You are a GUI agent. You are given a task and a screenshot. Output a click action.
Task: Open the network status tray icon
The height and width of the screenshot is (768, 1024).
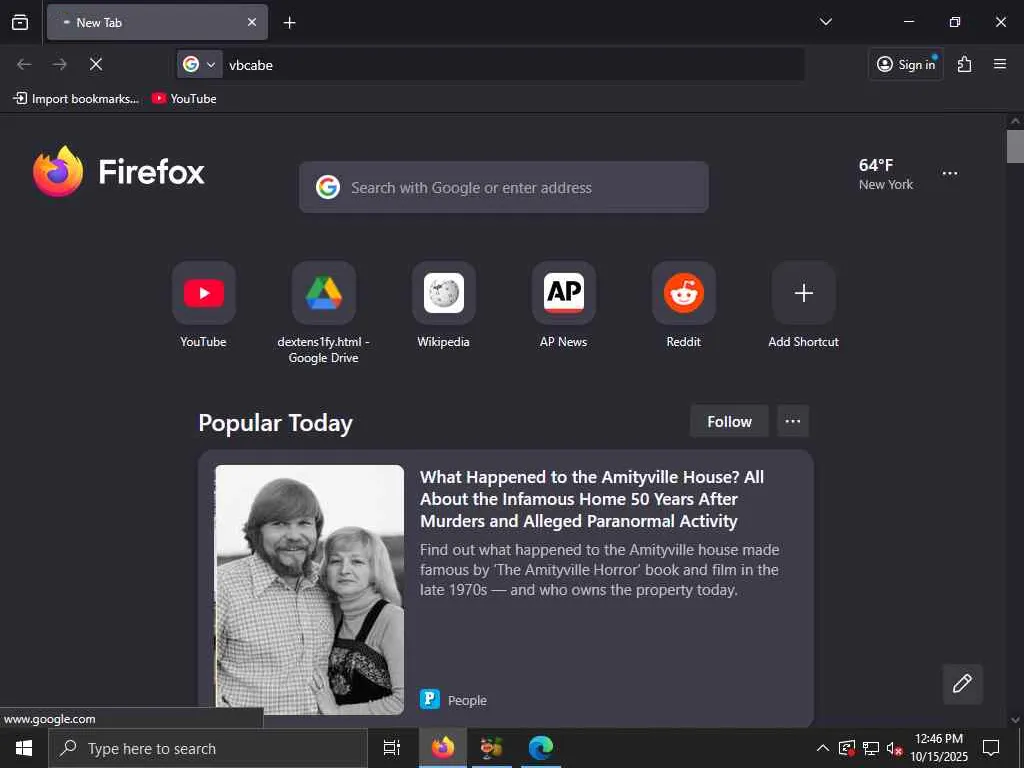tap(871, 748)
